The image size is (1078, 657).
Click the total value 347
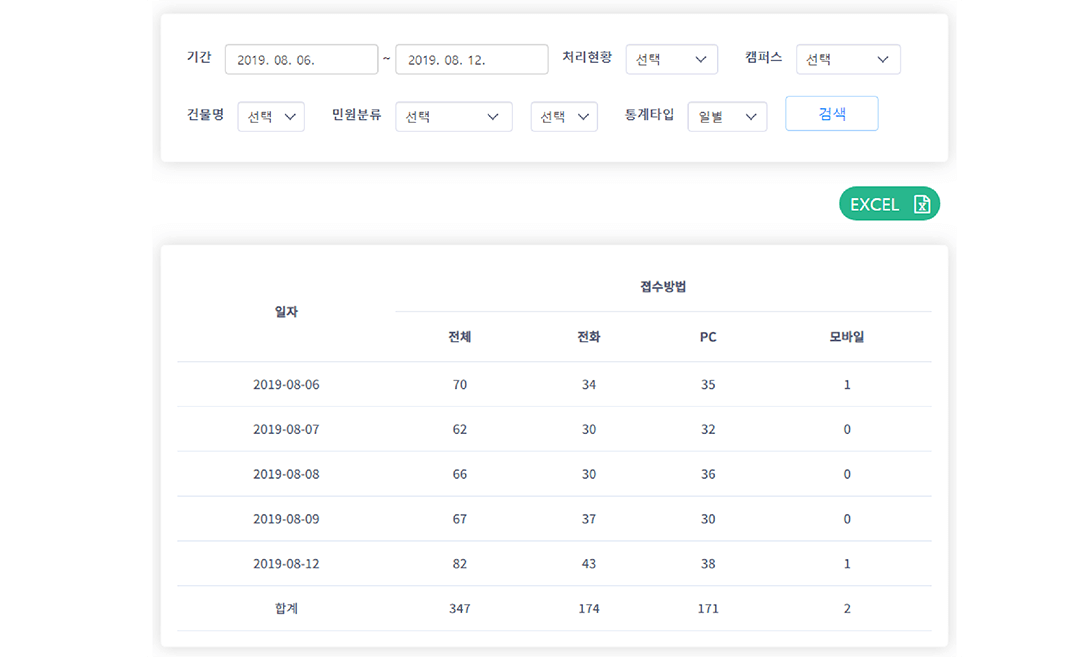click(460, 608)
